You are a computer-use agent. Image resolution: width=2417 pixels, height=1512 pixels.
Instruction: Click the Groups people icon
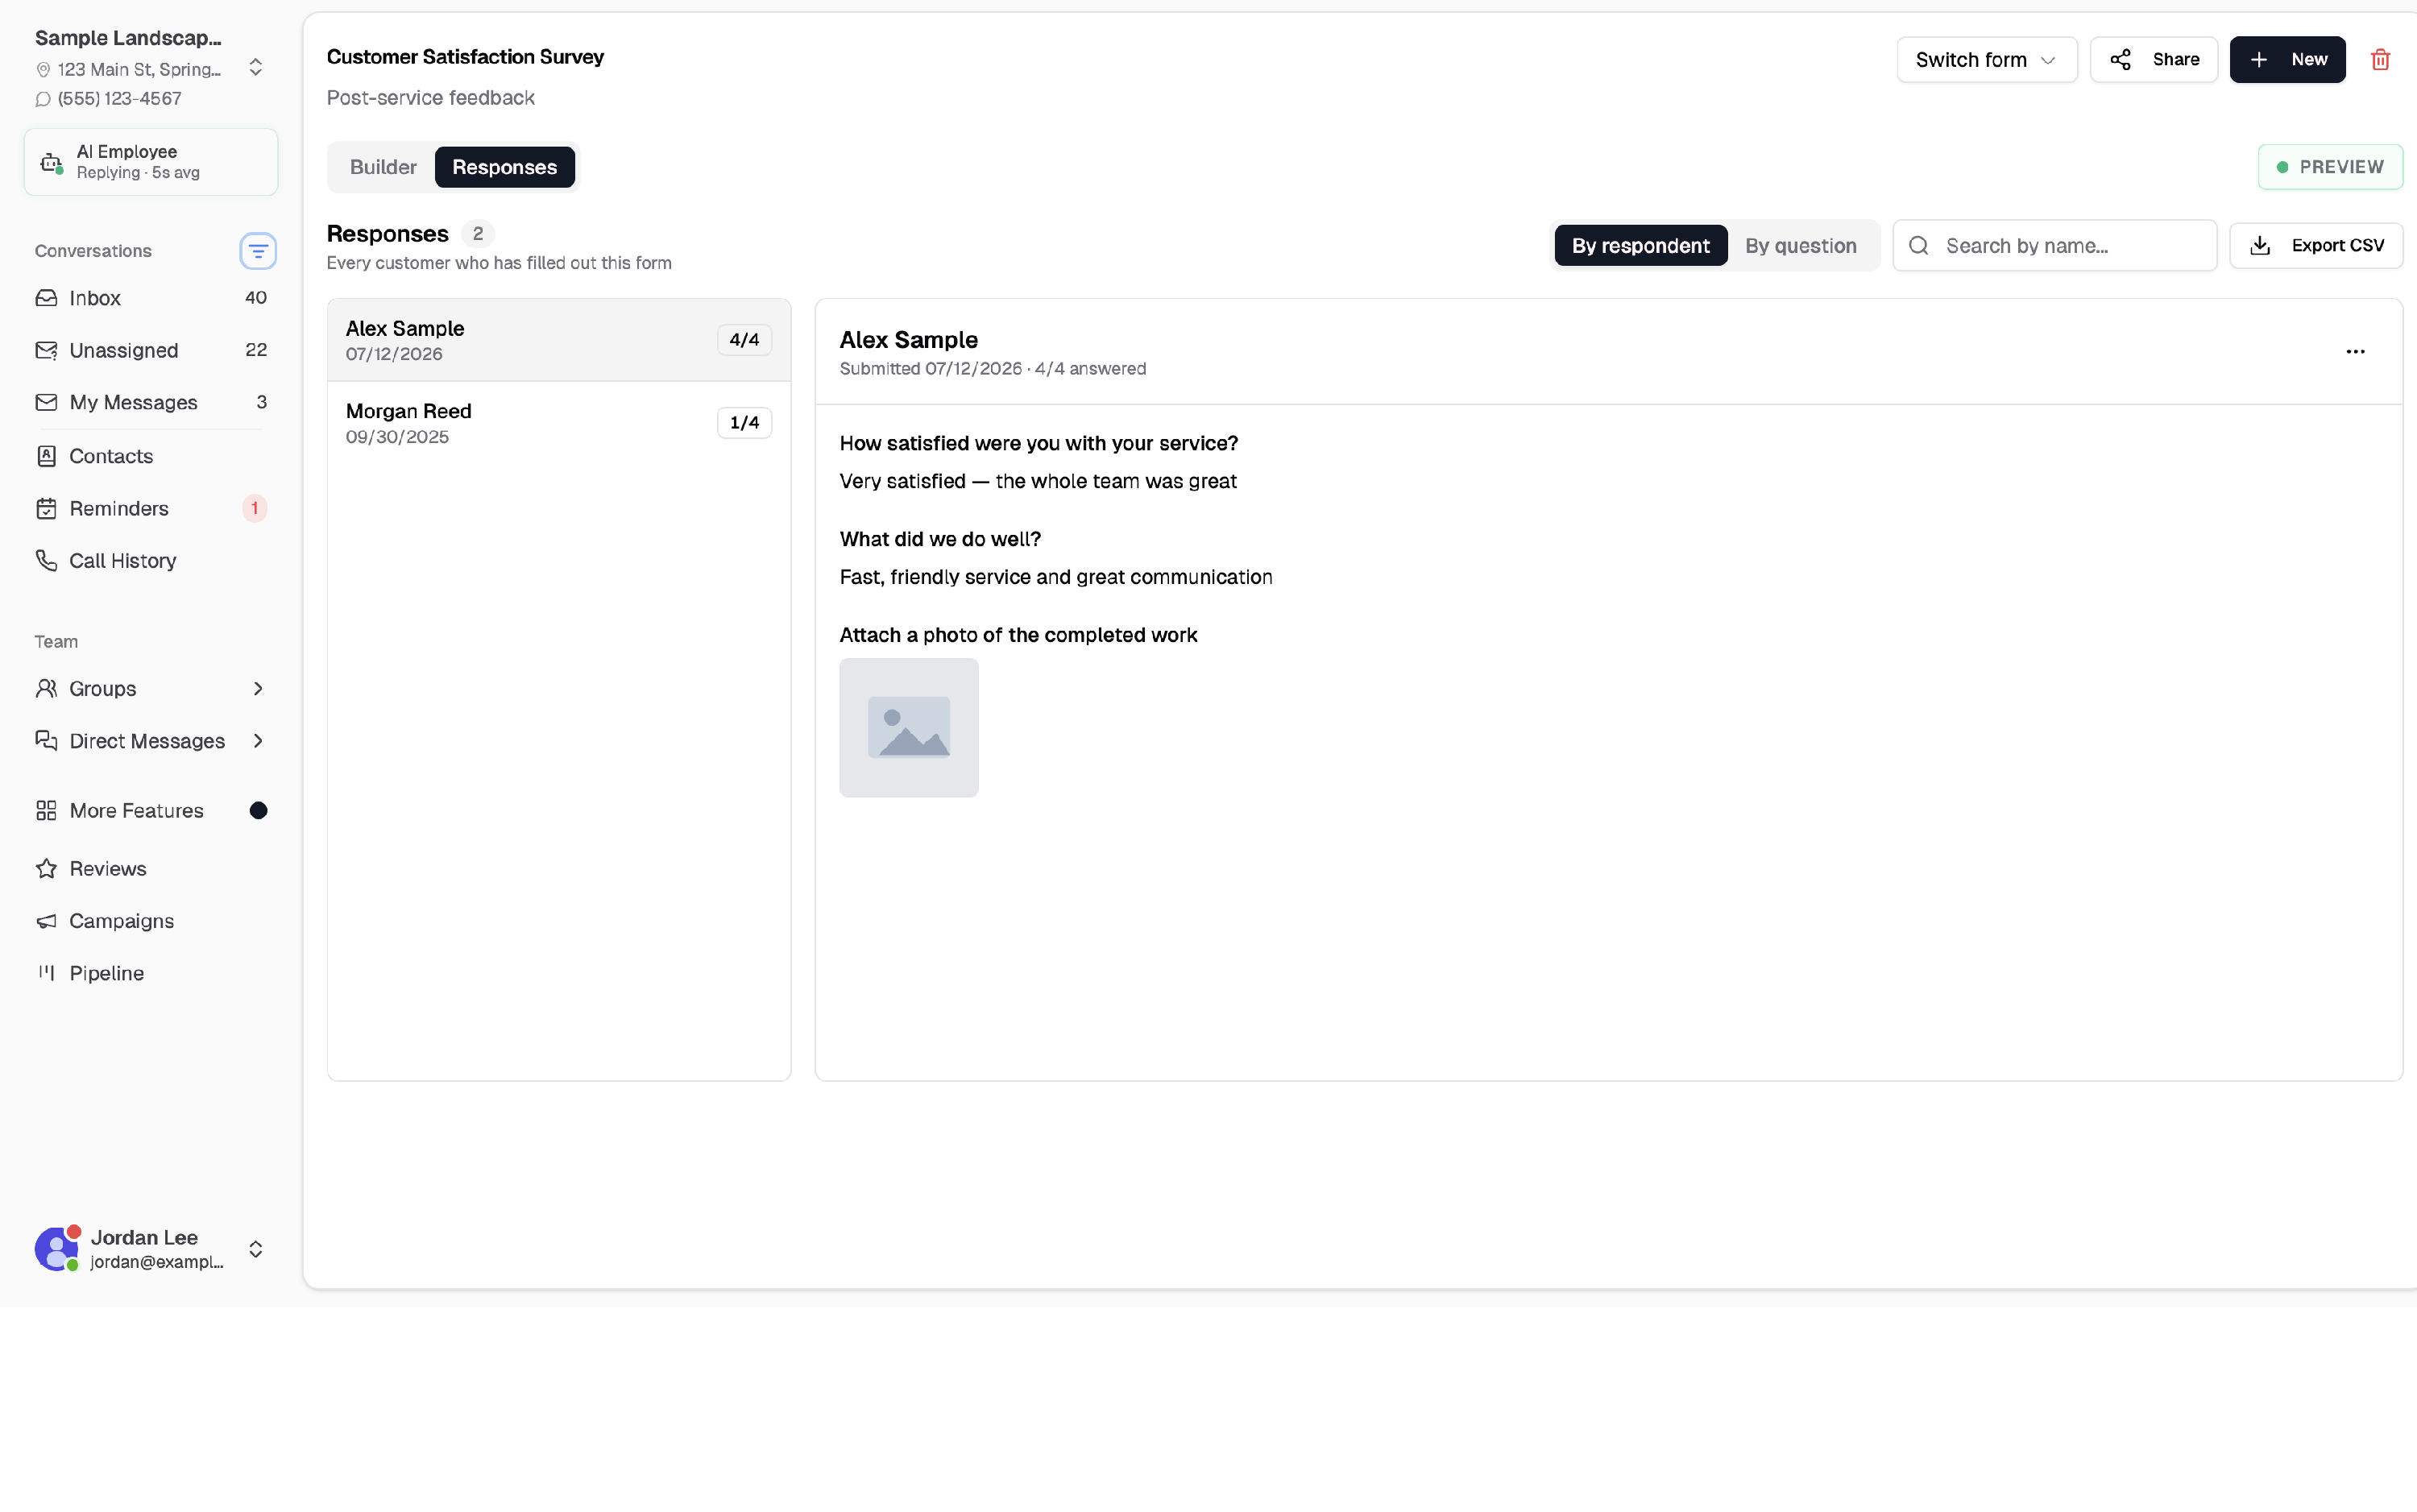coord(46,688)
